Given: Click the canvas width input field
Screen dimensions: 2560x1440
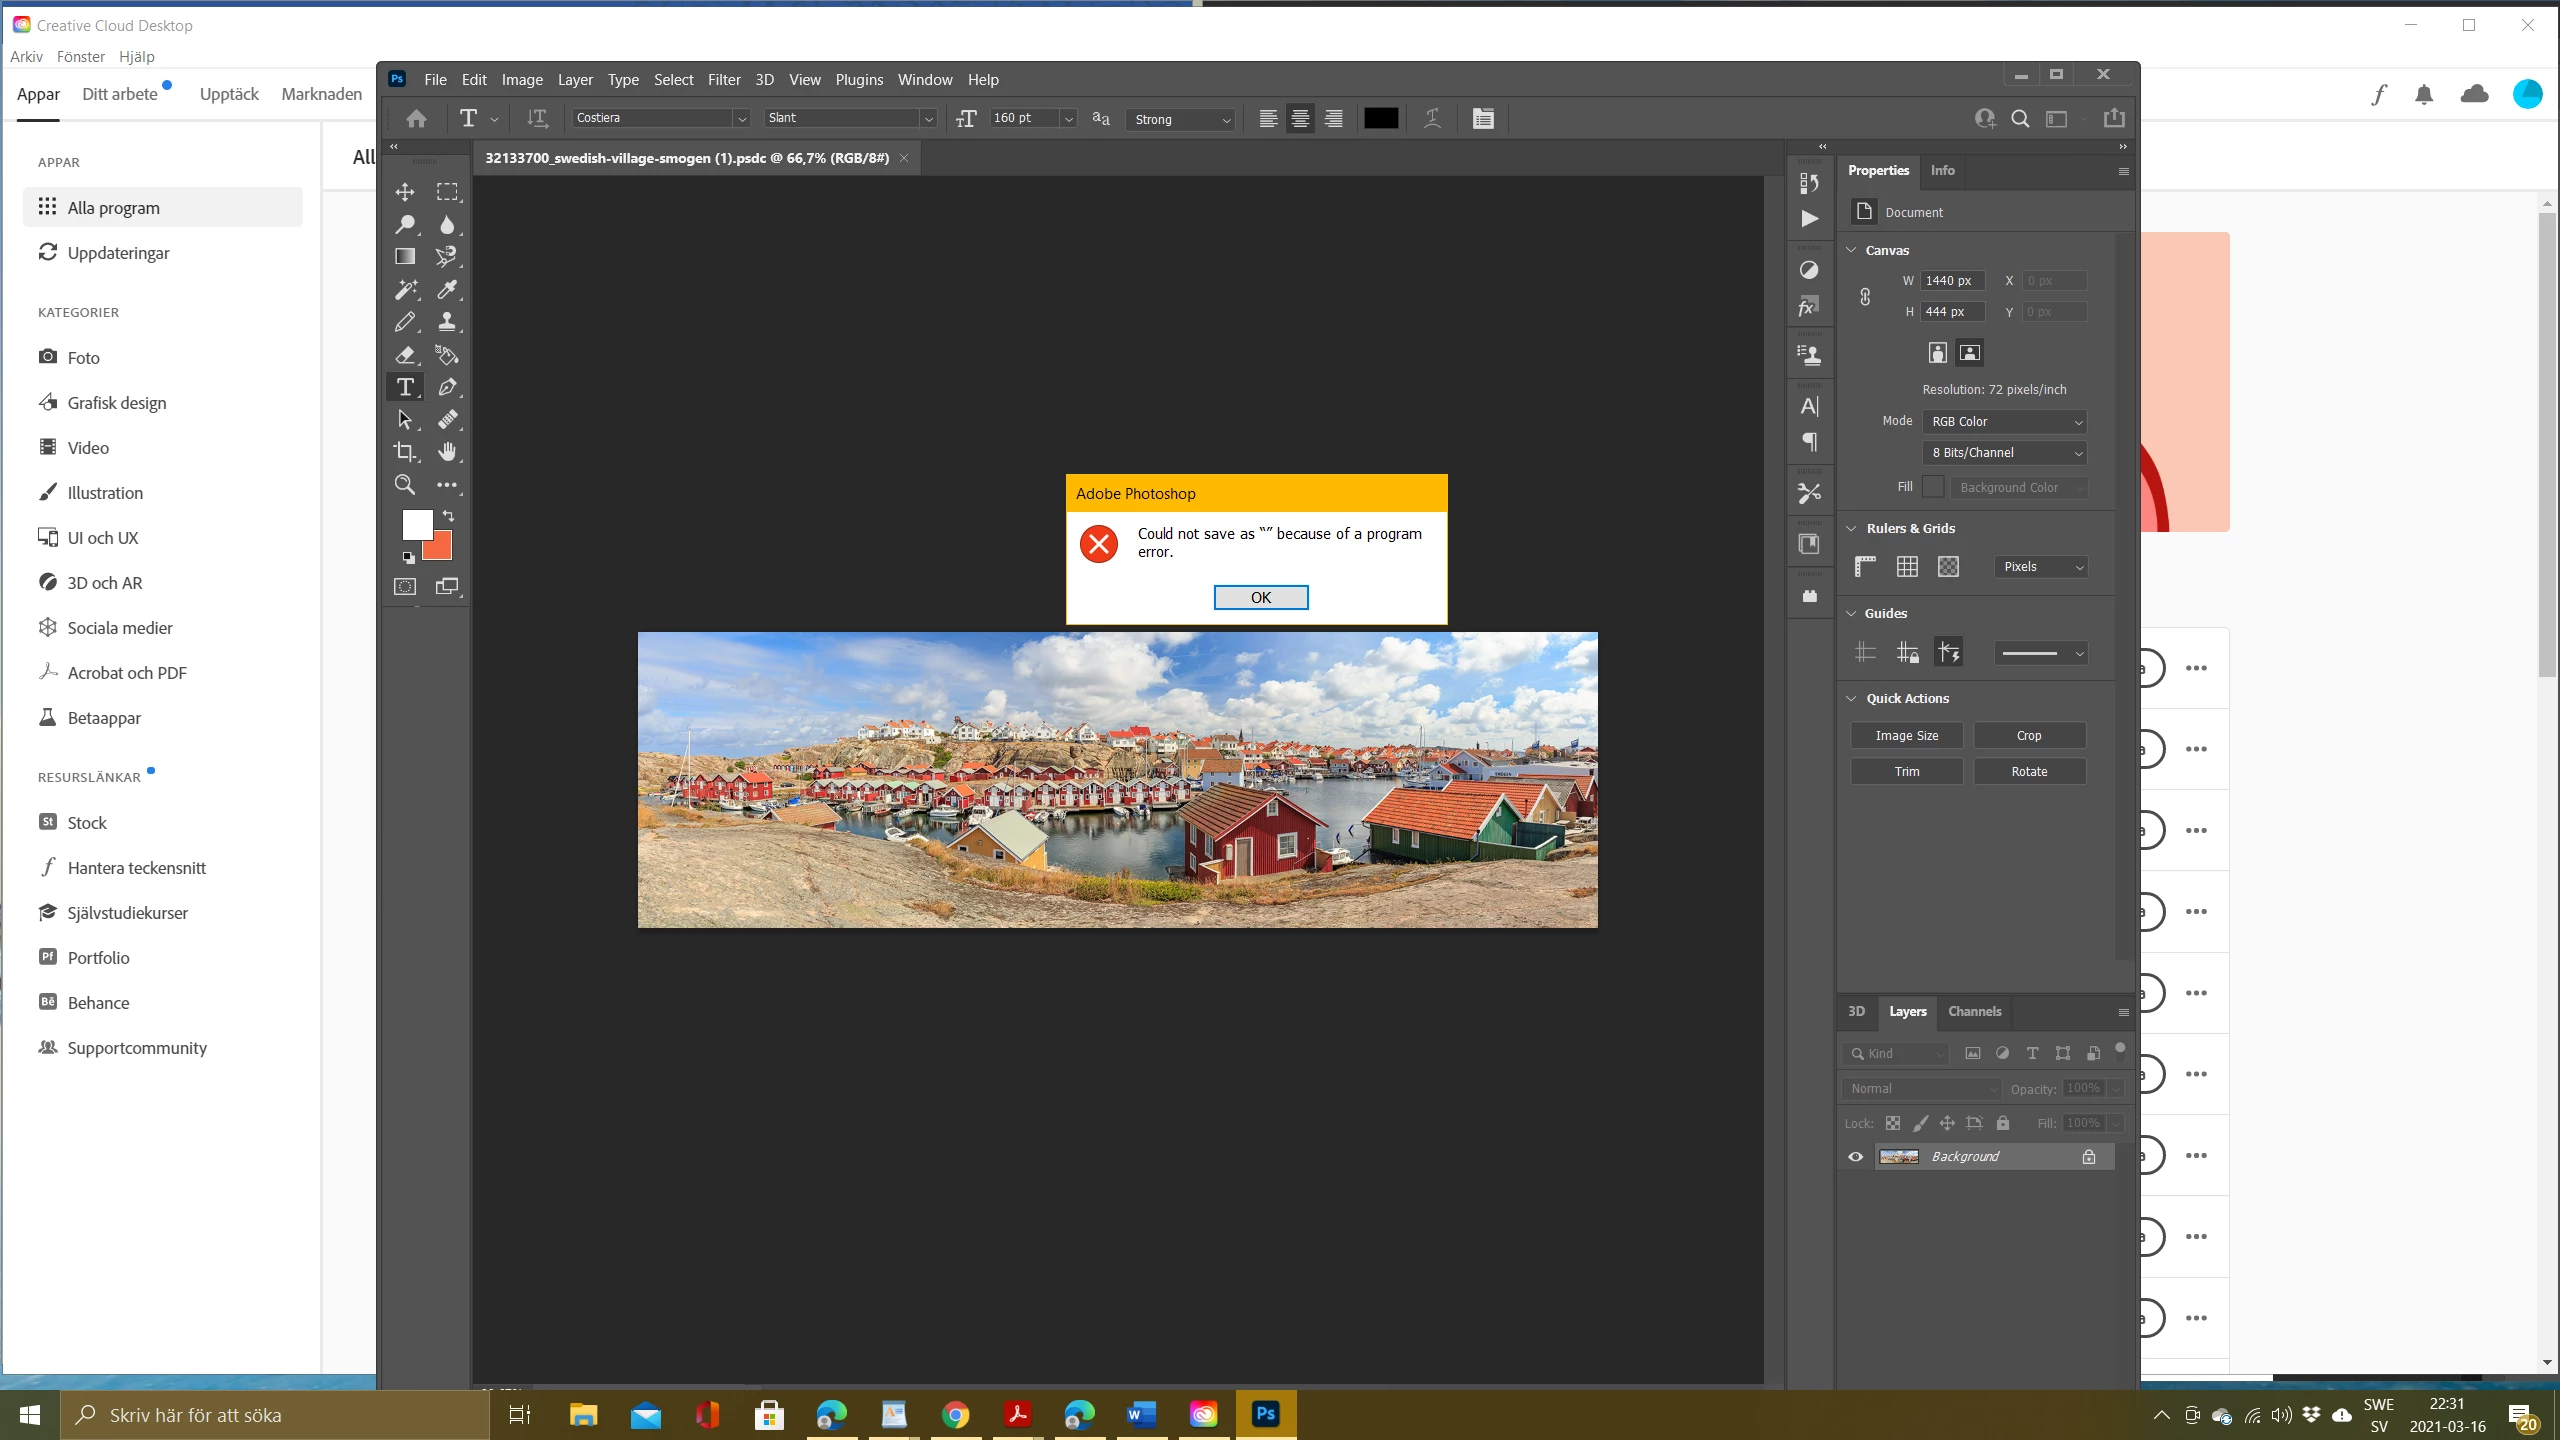Looking at the screenshot, I should (1951, 281).
